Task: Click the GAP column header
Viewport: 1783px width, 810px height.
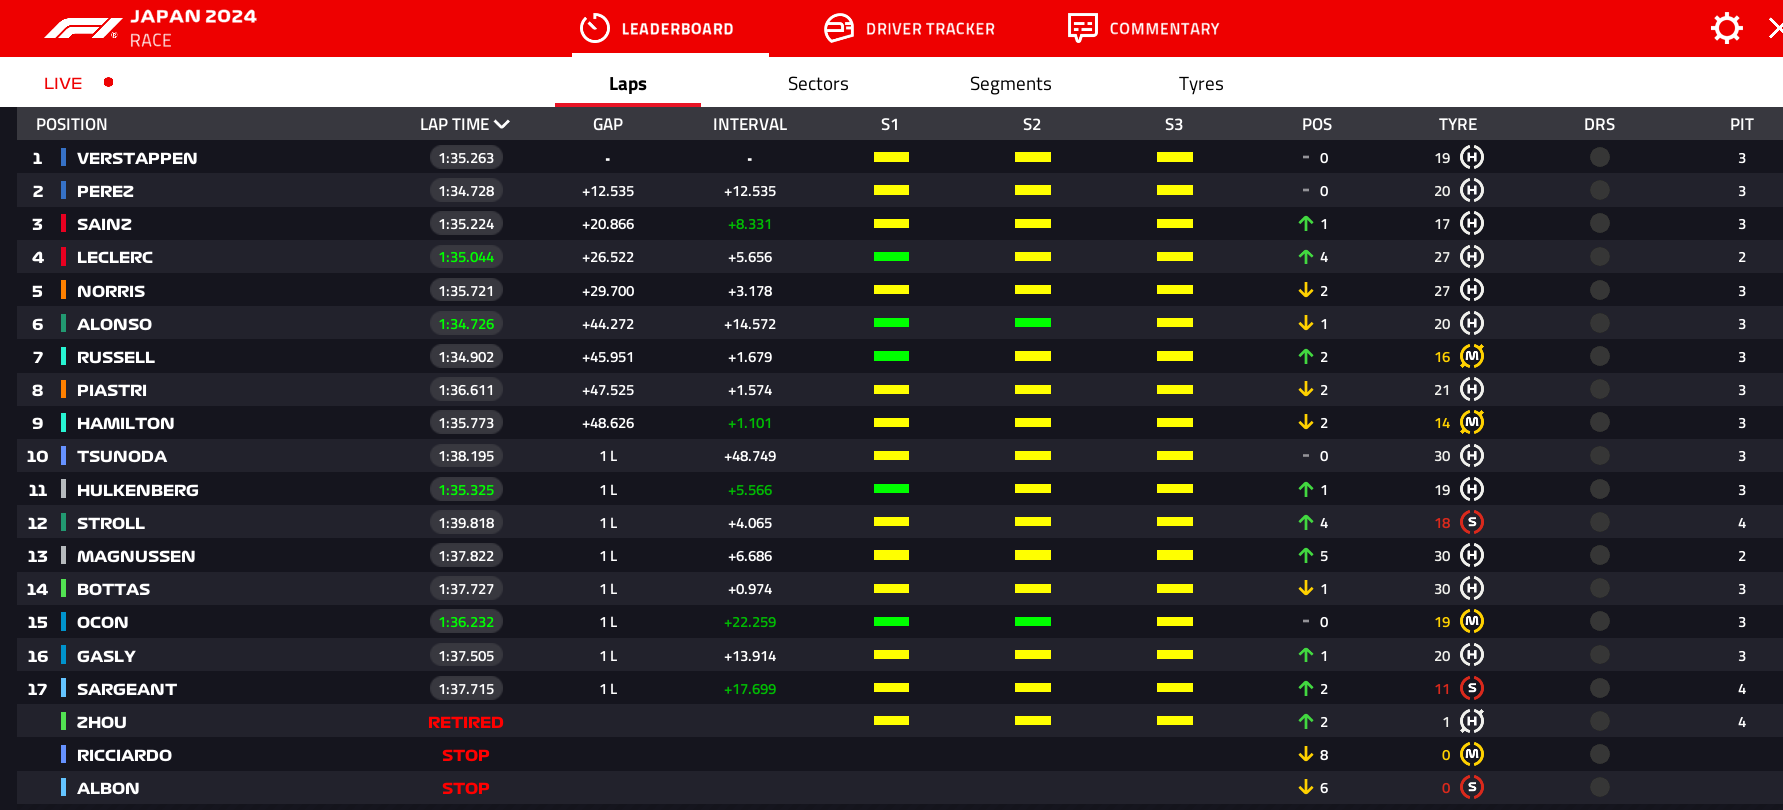Action: point(608,124)
